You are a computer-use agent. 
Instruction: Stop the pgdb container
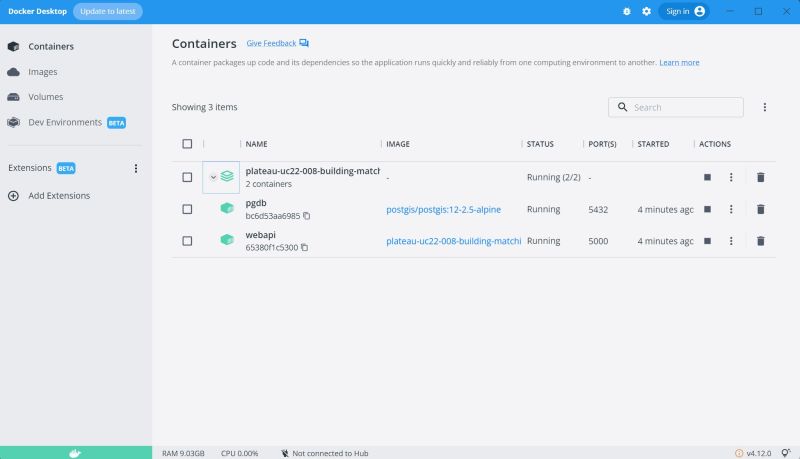pyautogui.click(x=707, y=209)
